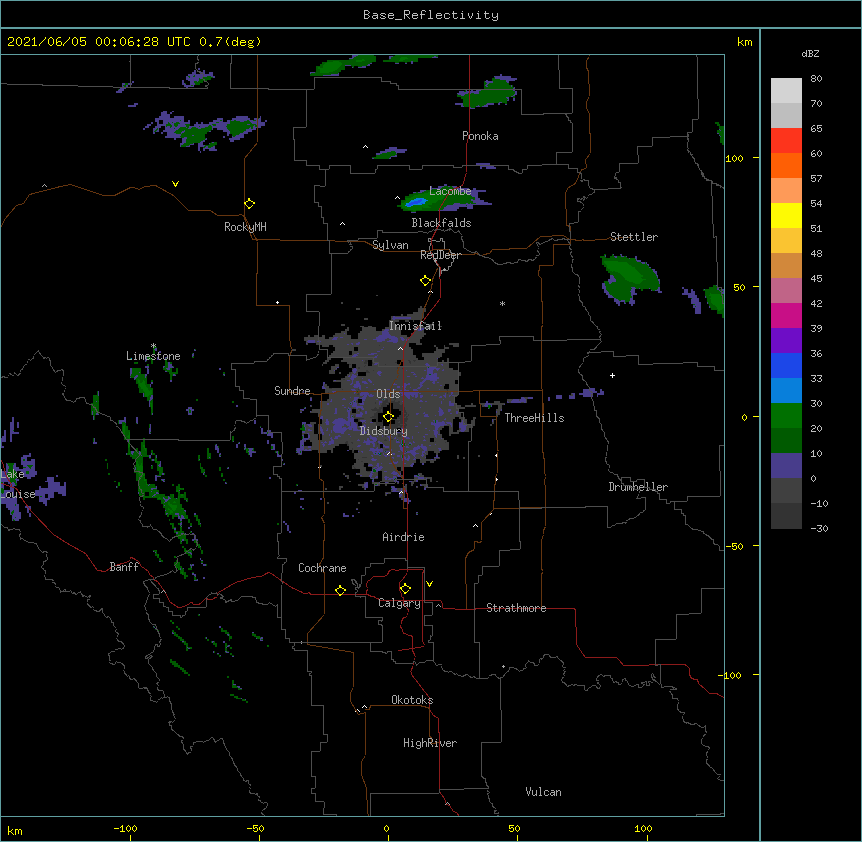Click the Blackfalds city label
The height and width of the screenshot is (842, 862).
click(x=441, y=223)
